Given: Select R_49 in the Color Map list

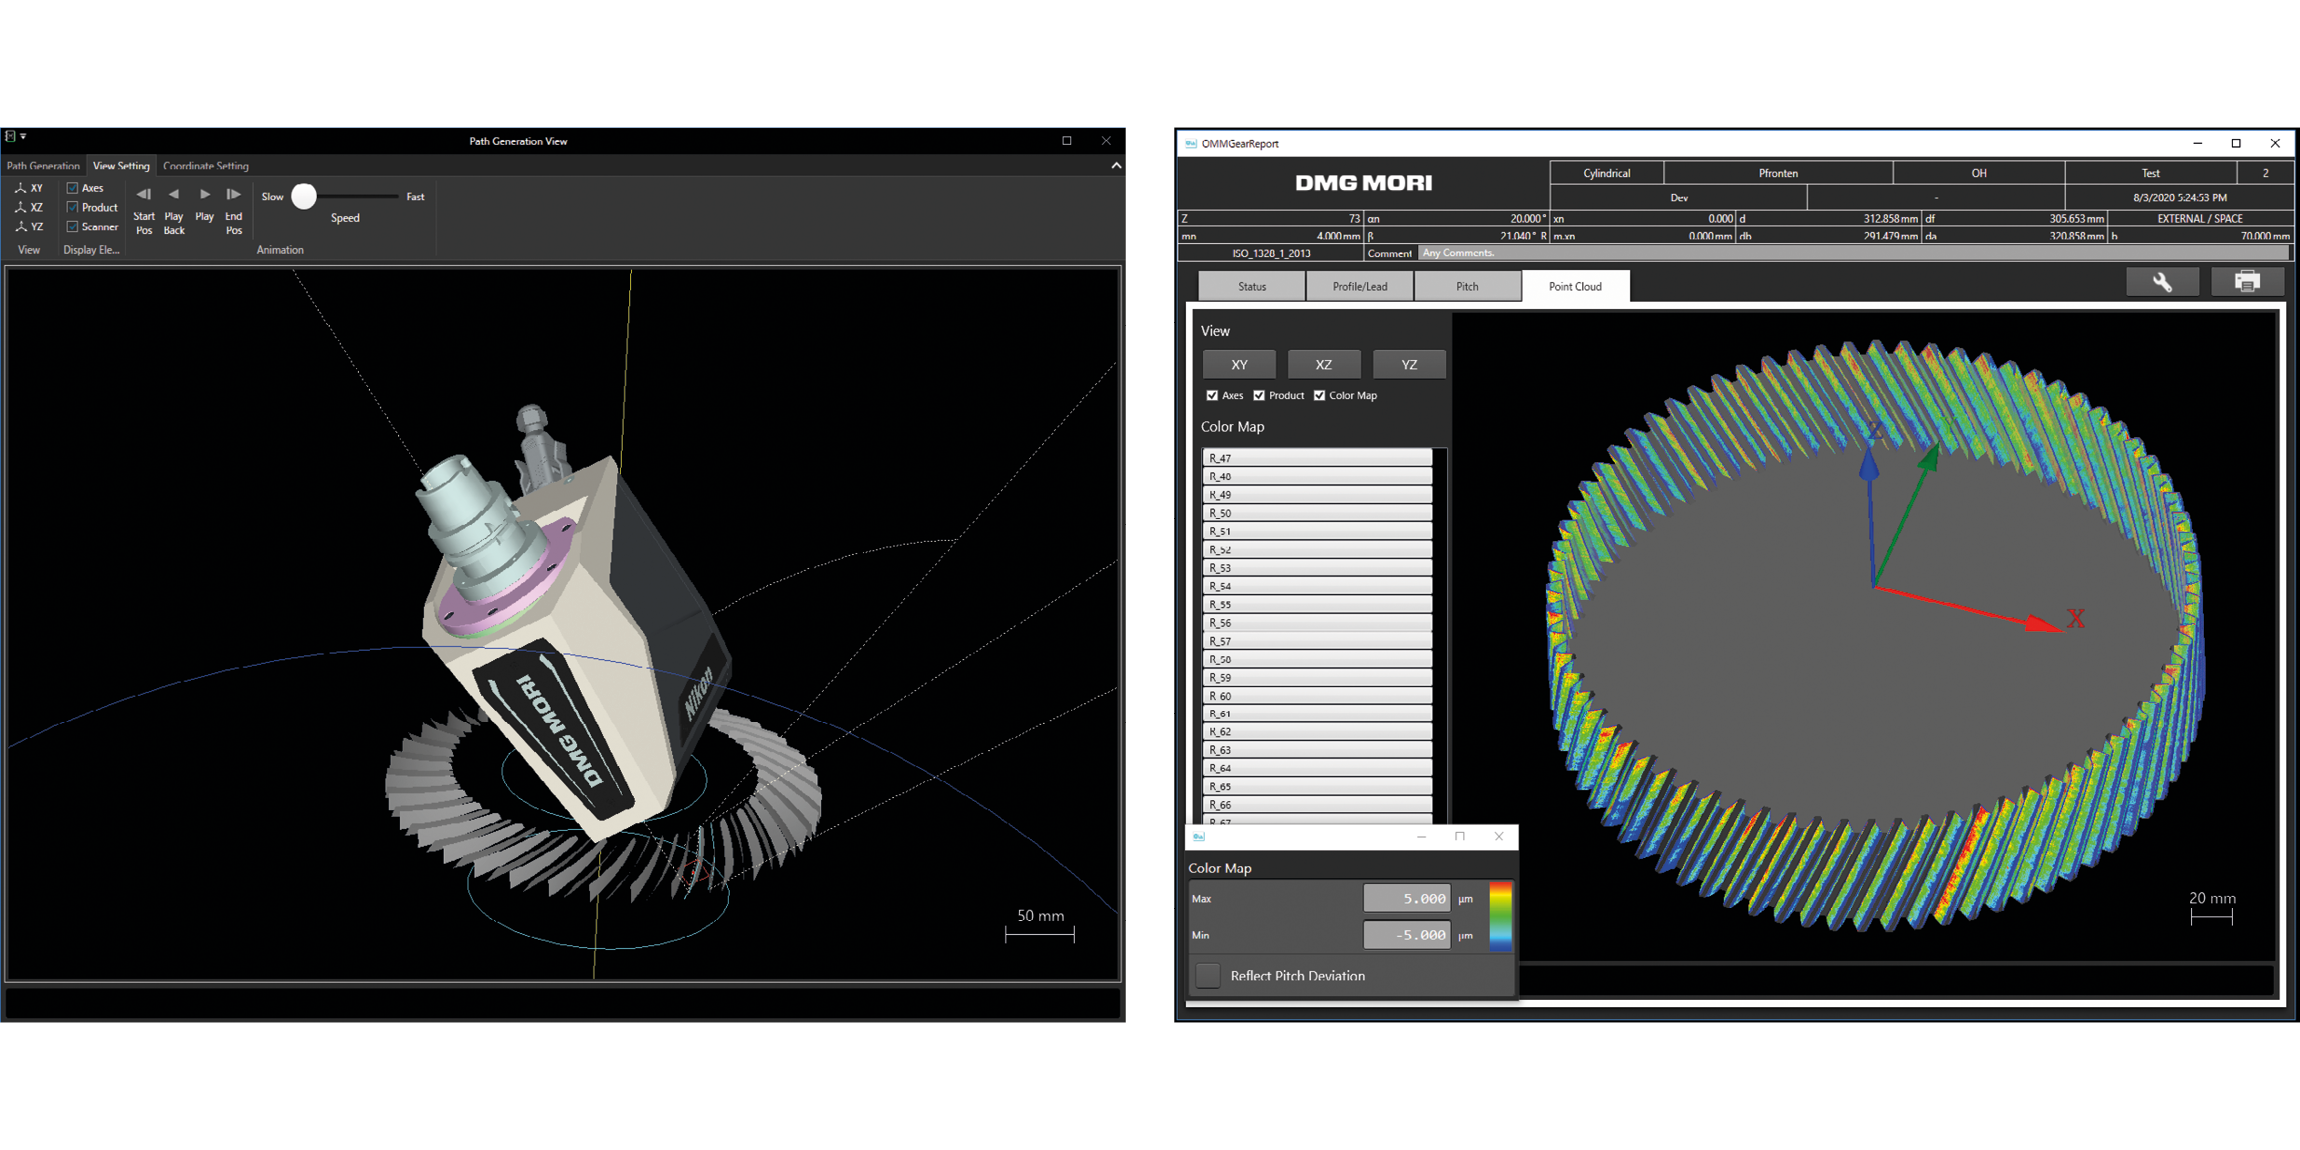Looking at the screenshot, I should pyautogui.click(x=1317, y=495).
